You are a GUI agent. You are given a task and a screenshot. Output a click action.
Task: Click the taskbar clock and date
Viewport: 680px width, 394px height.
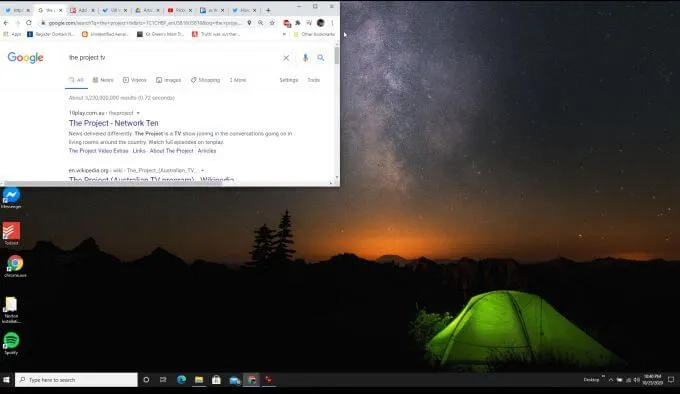coord(653,380)
